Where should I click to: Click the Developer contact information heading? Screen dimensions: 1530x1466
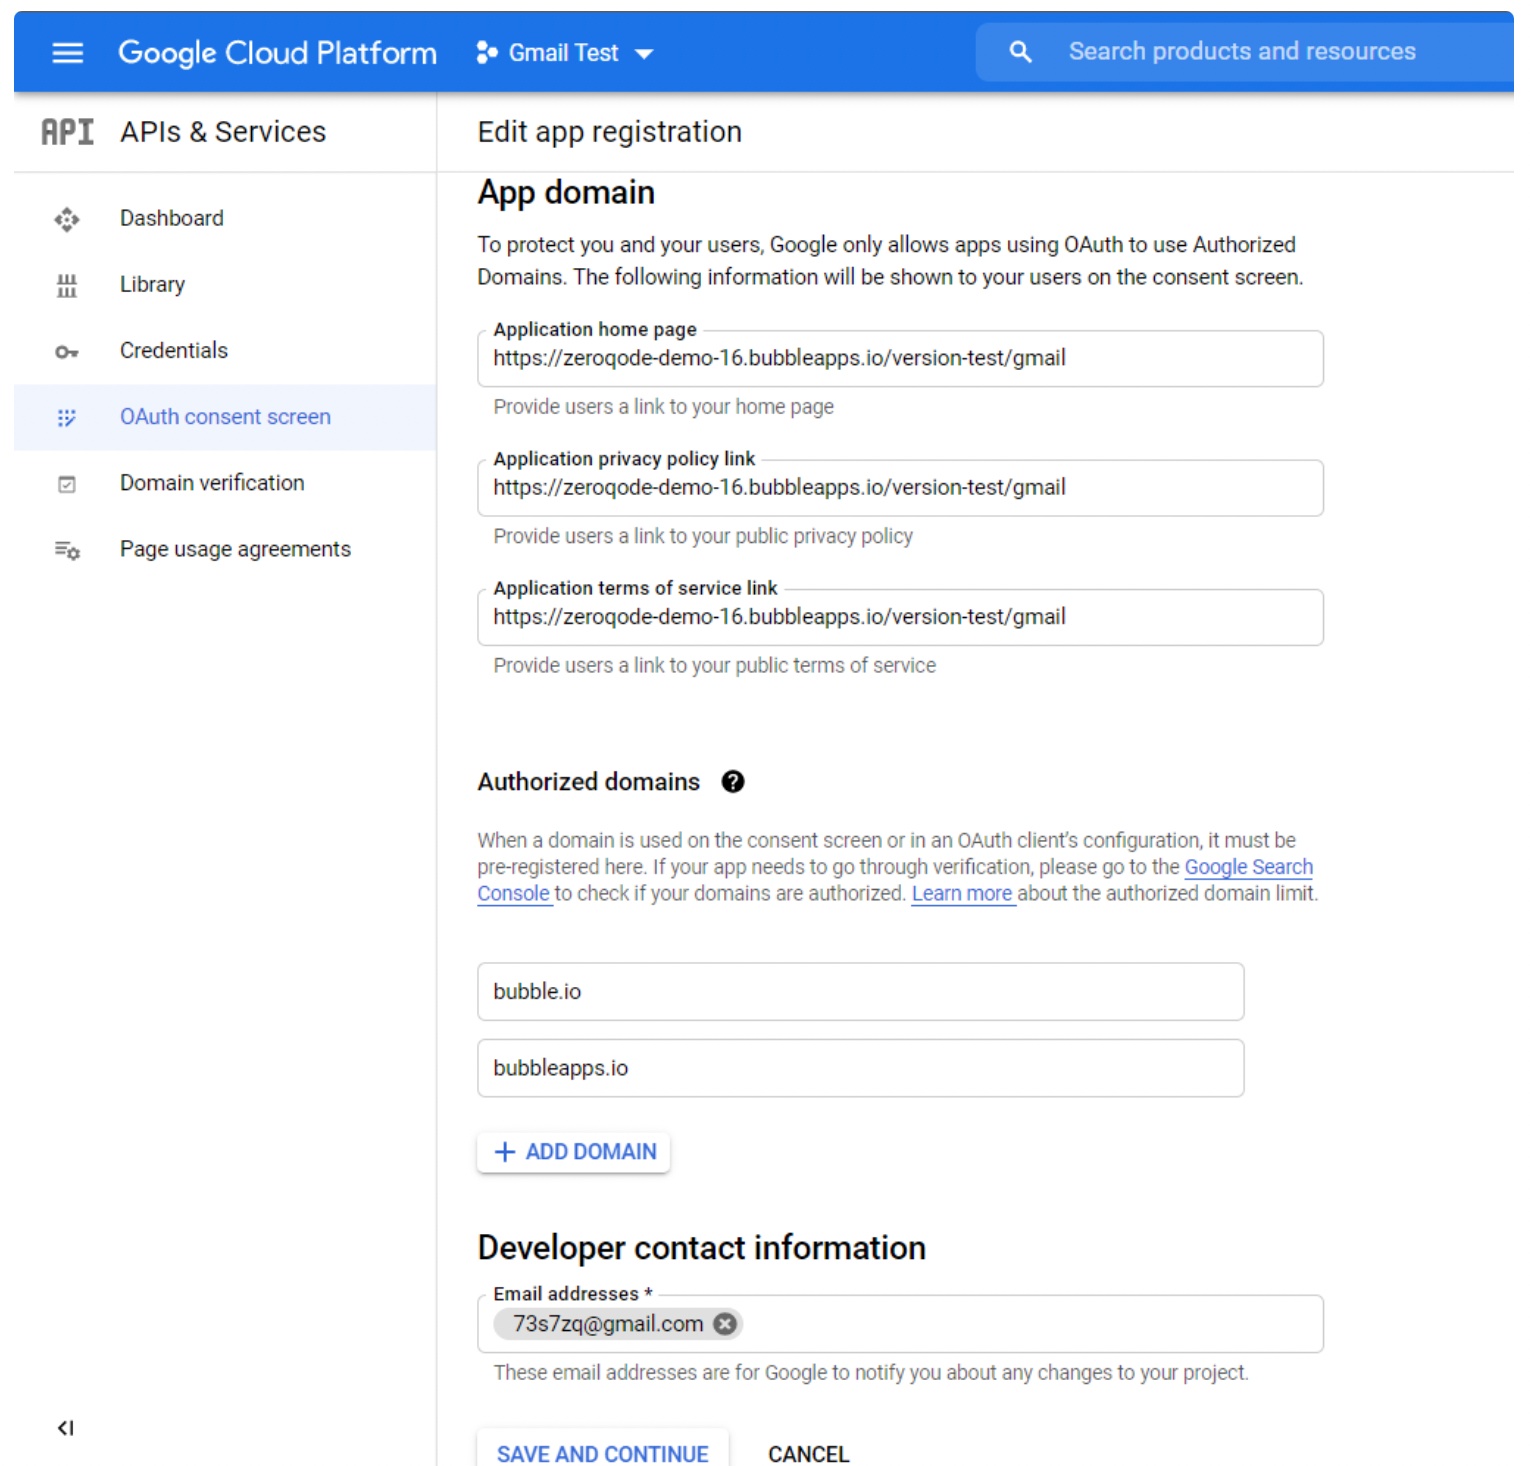click(702, 1248)
